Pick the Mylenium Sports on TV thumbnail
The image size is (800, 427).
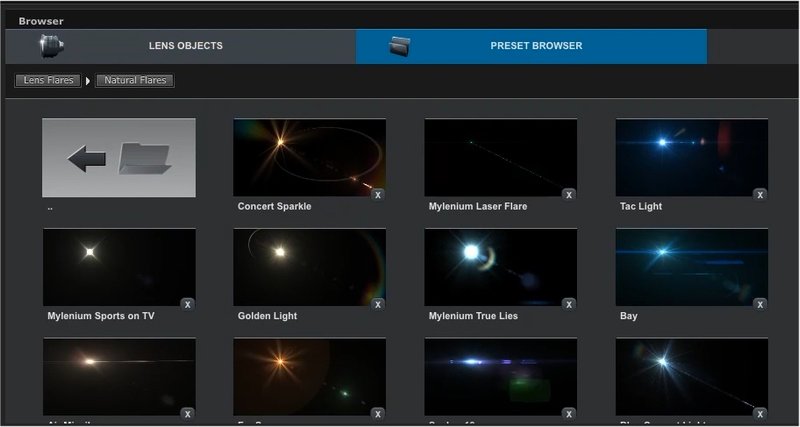click(x=119, y=267)
